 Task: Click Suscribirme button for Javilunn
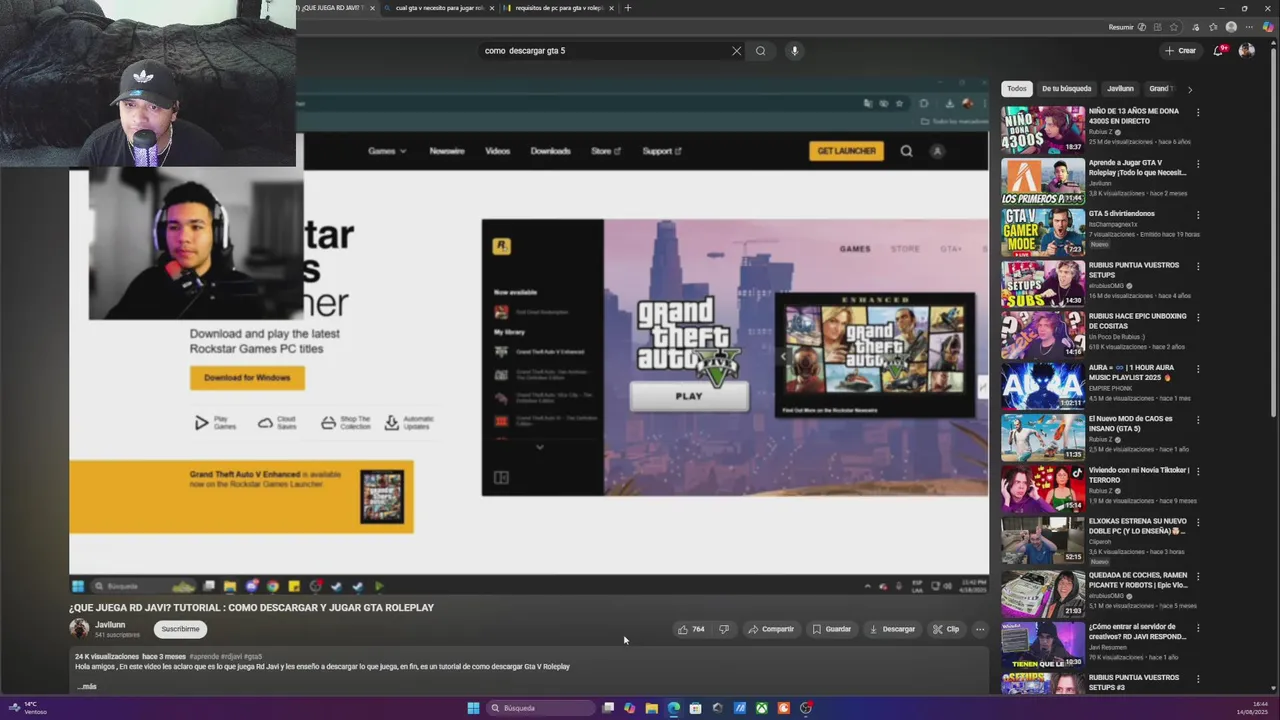pos(181,629)
